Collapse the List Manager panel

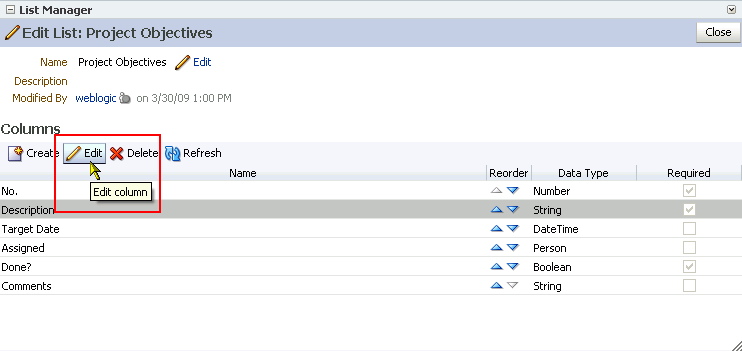coord(10,10)
